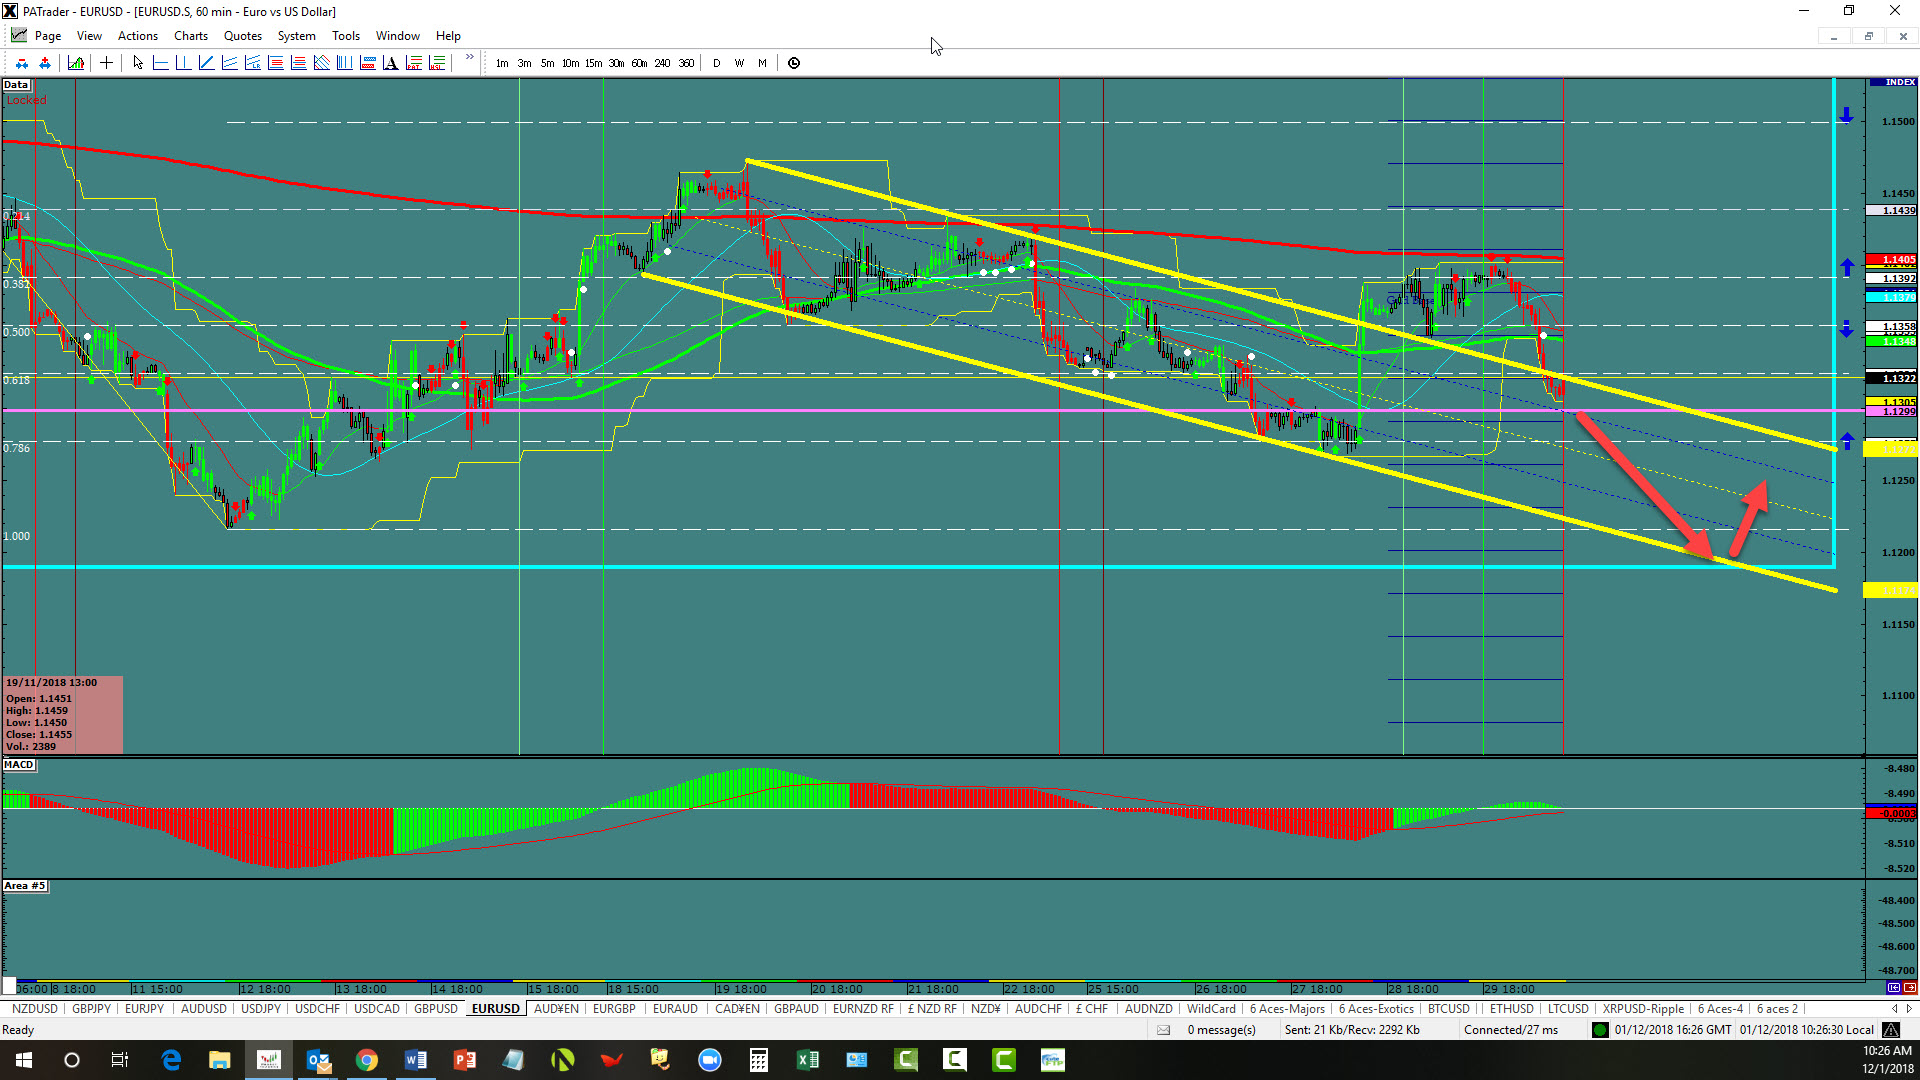Open the Calculator from the taskbar
The image size is (1920, 1080).
coord(759,1060)
